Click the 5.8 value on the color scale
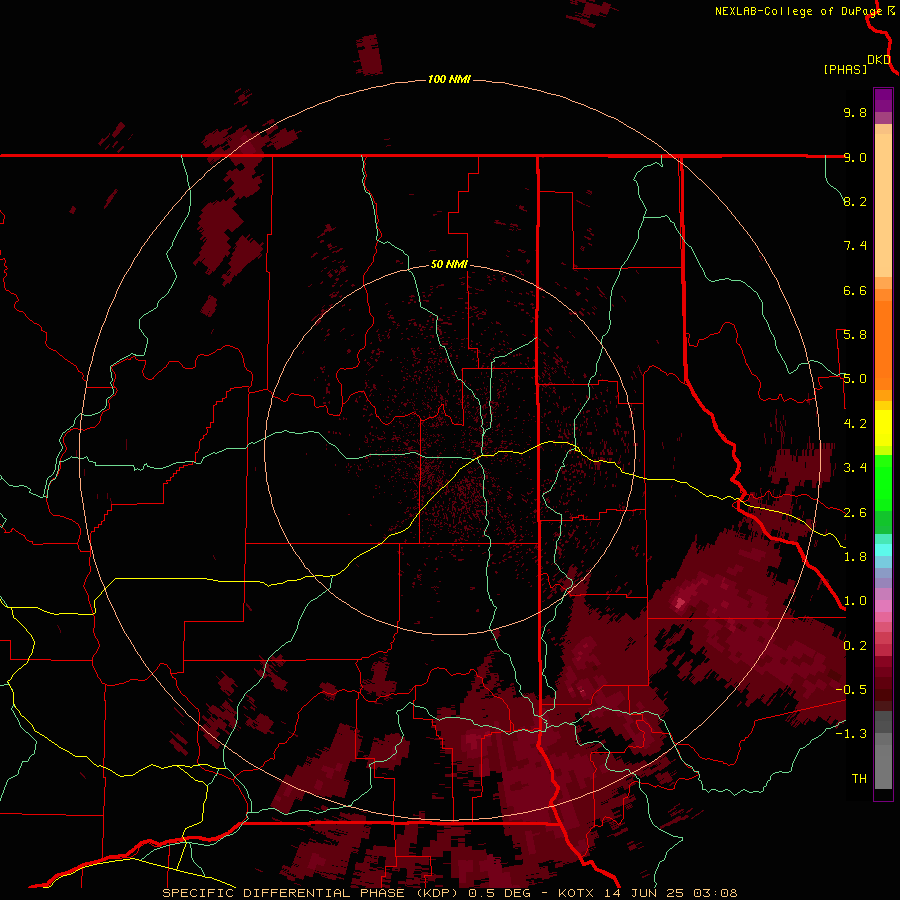 [855, 335]
